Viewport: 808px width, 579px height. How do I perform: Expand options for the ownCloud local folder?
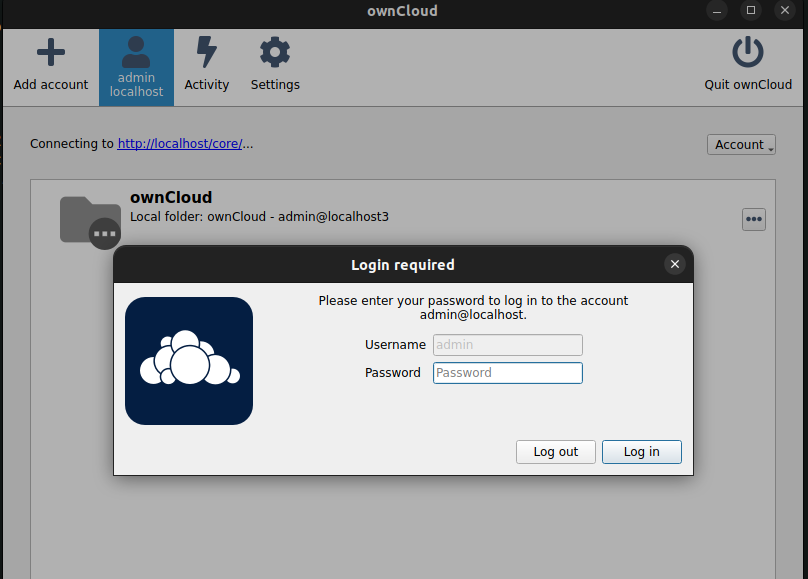[753, 219]
